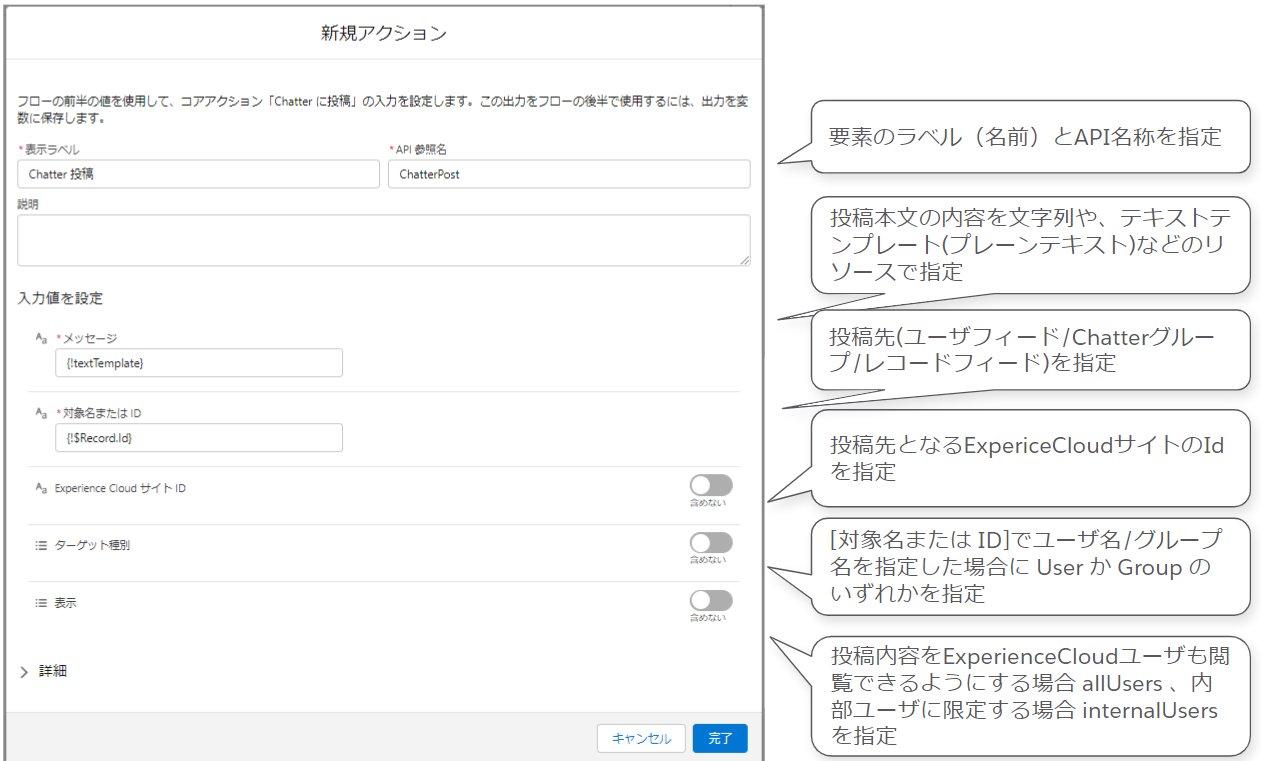Click the Aa icon for Experience Cloud サイト ID

pos(39,489)
